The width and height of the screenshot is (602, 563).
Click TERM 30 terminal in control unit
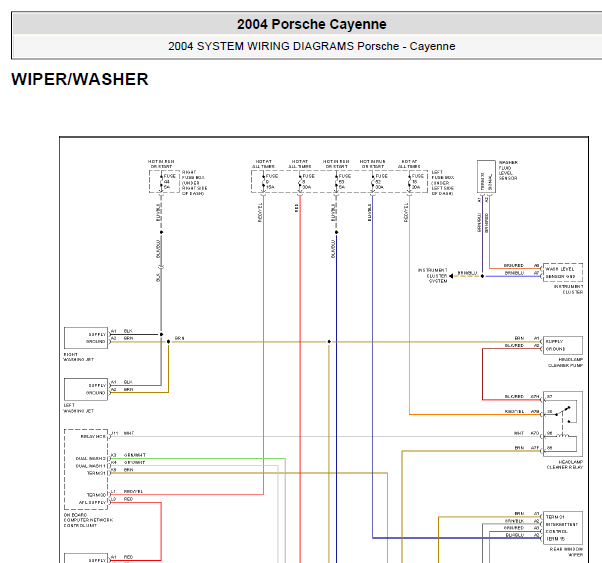pos(96,495)
